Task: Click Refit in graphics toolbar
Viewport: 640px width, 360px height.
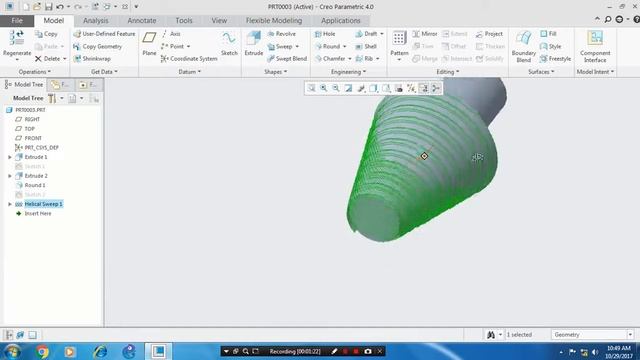Action: pyautogui.click(x=311, y=88)
